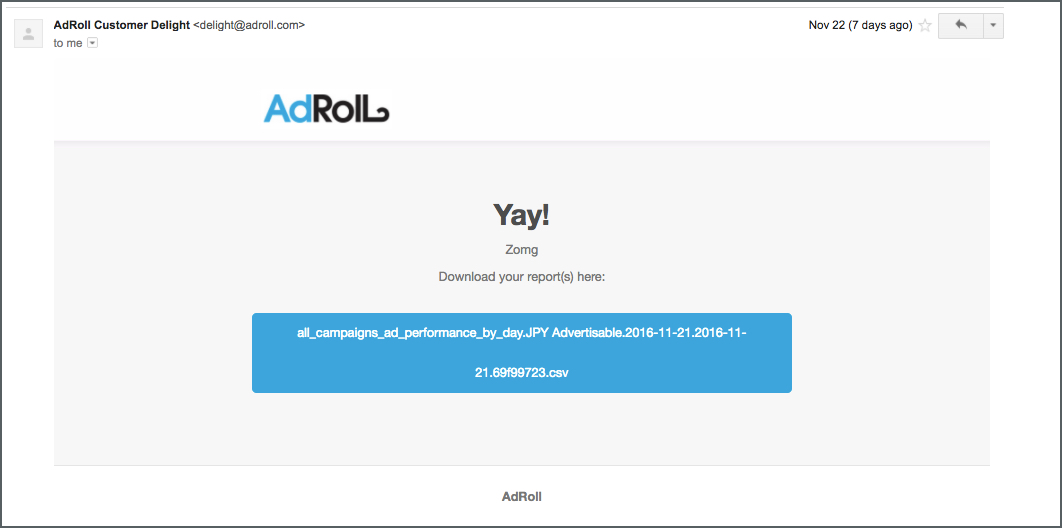Click the 'Yay!' heading

click(x=521, y=215)
